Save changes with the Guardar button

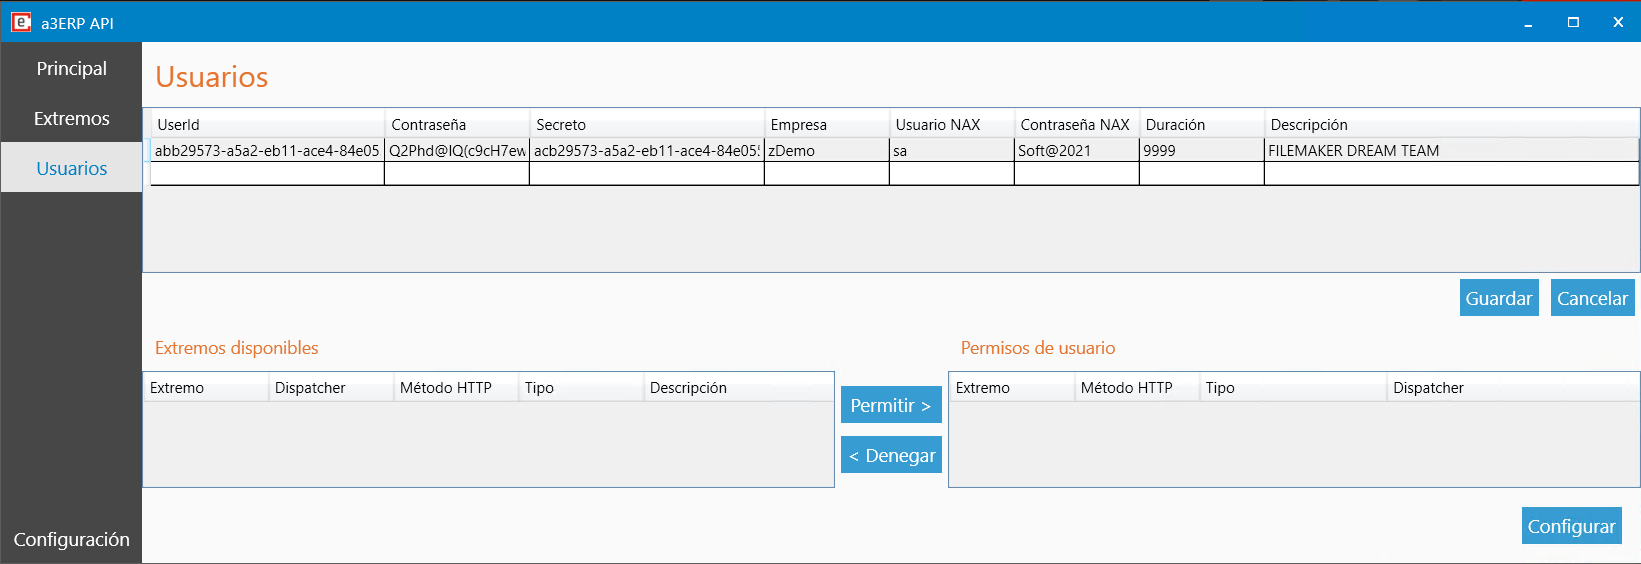pyautogui.click(x=1499, y=298)
